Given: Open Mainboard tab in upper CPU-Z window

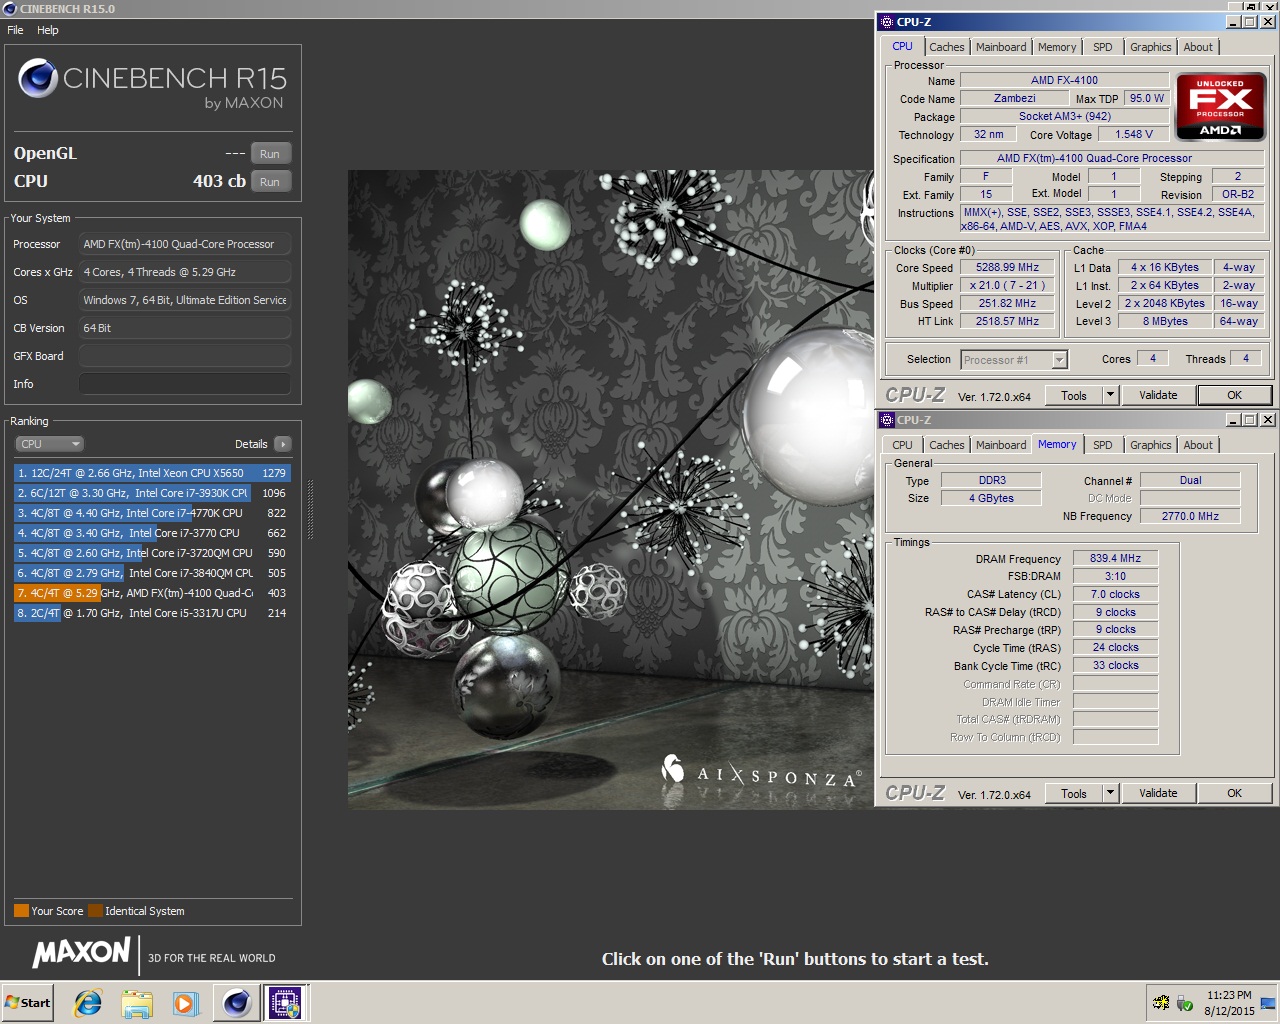Looking at the screenshot, I should (1001, 47).
